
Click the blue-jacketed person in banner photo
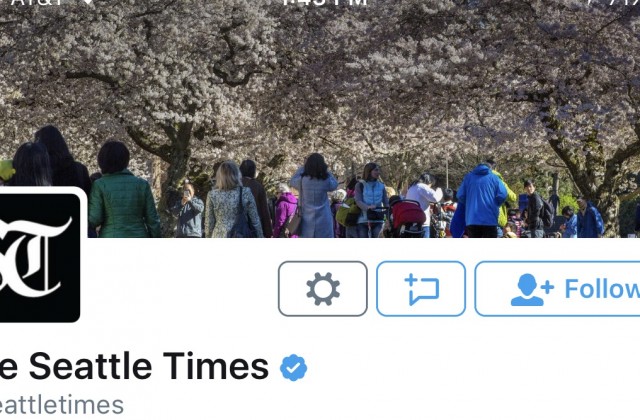coord(482,200)
